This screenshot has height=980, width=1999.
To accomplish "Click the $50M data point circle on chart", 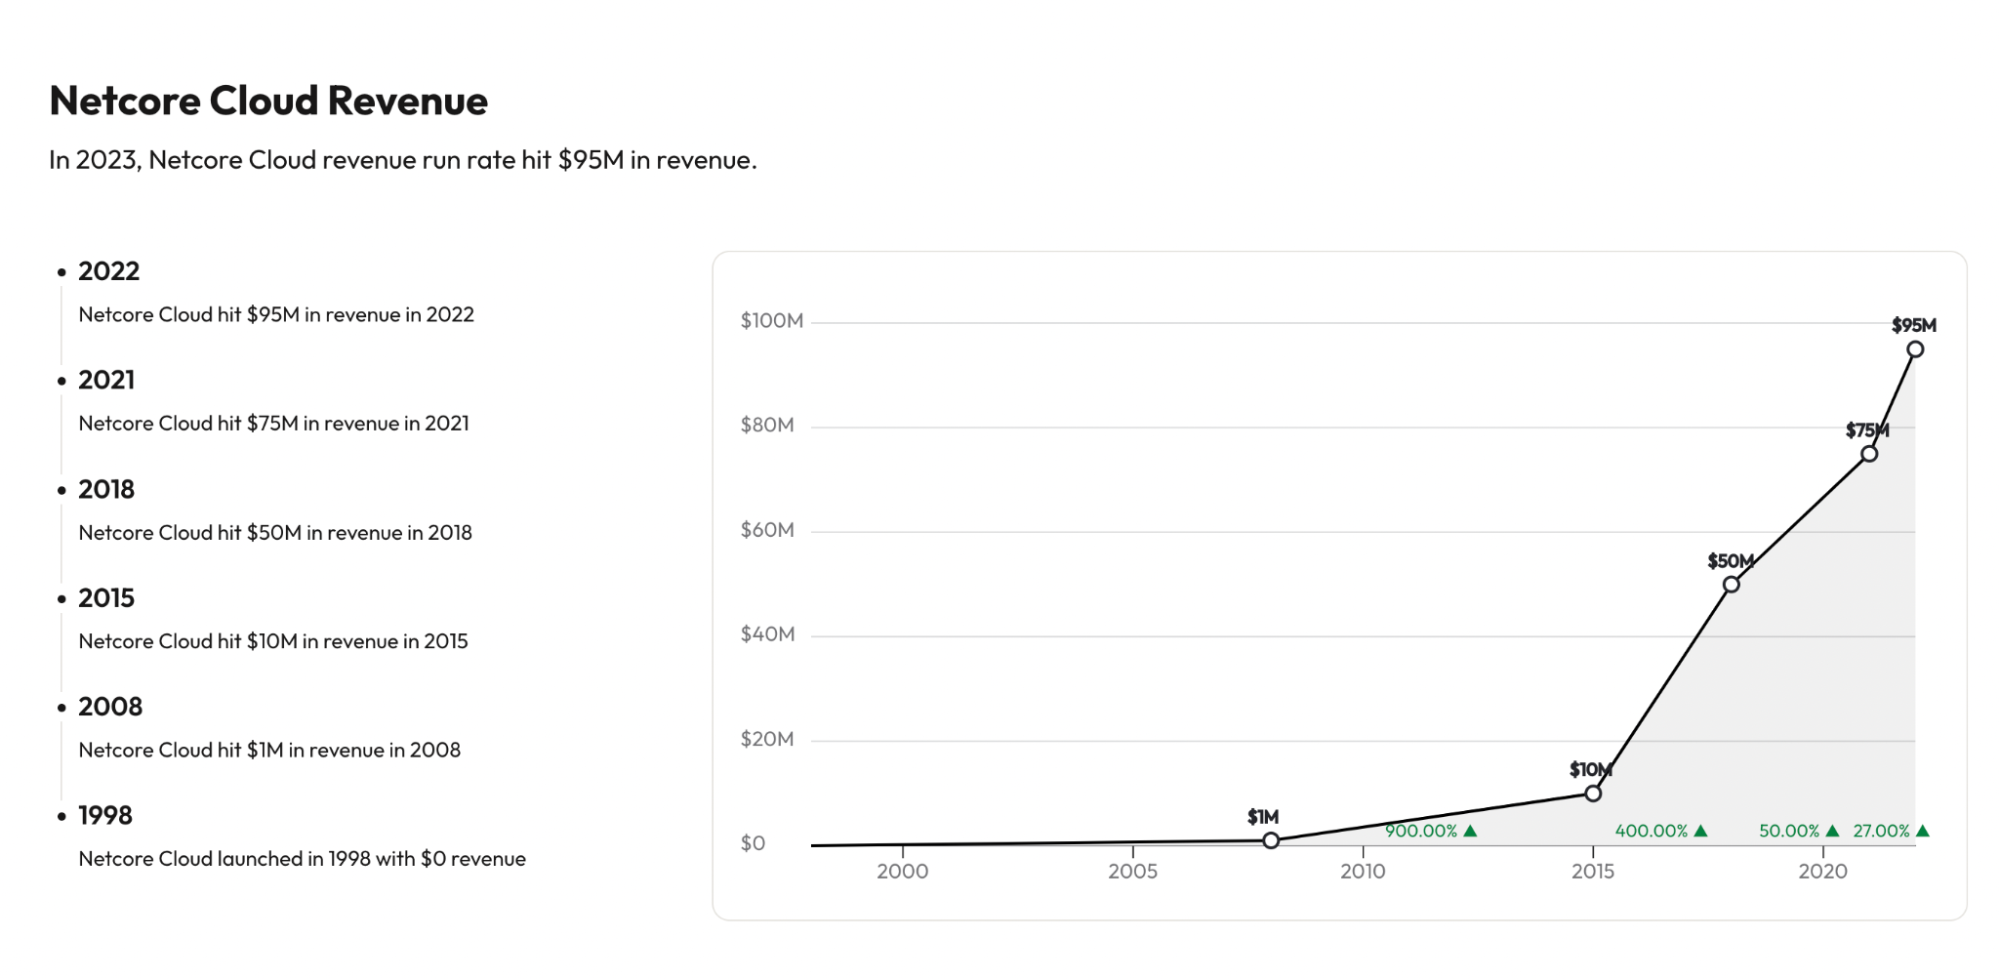I will pyautogui.click(x=1731, y=584).
